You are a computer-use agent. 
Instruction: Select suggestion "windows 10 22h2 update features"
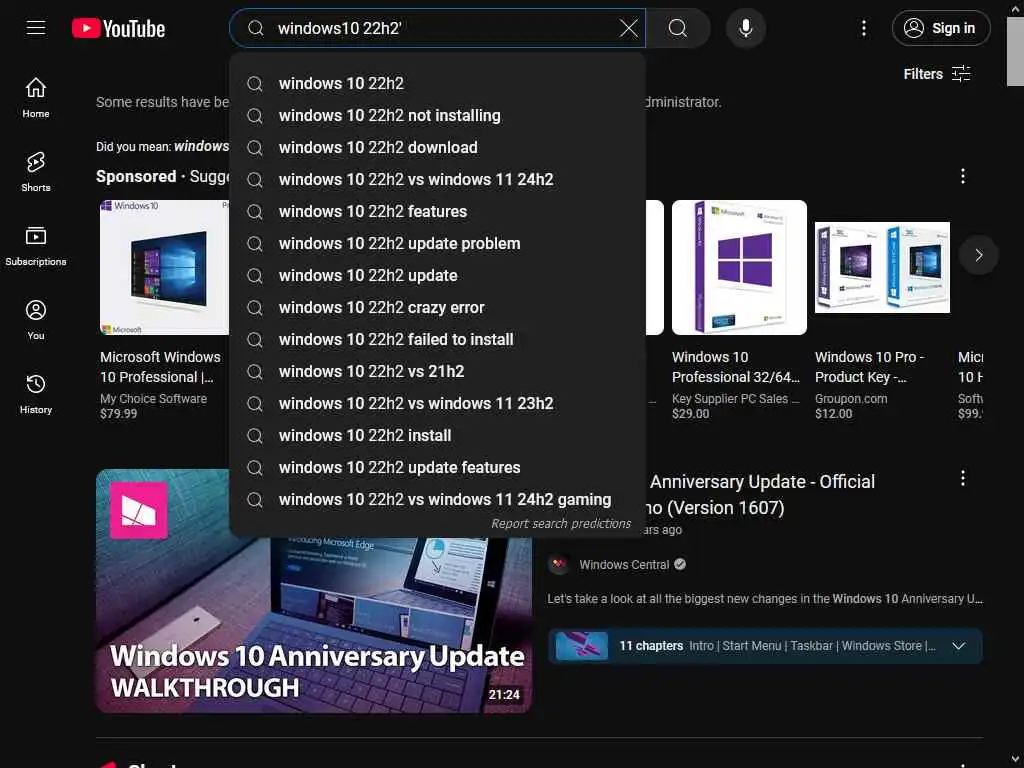(x=437, y=468)
